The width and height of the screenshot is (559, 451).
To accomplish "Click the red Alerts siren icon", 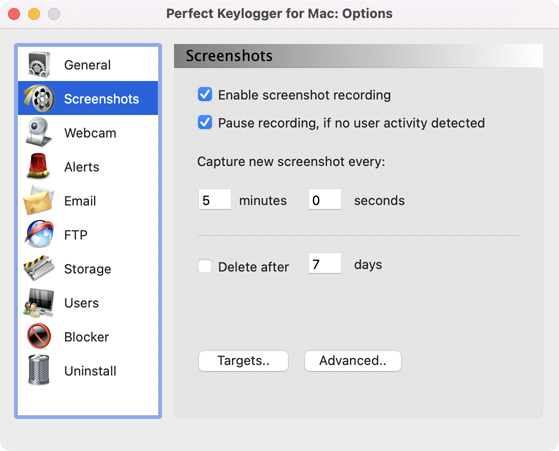I will coord(38,166).
